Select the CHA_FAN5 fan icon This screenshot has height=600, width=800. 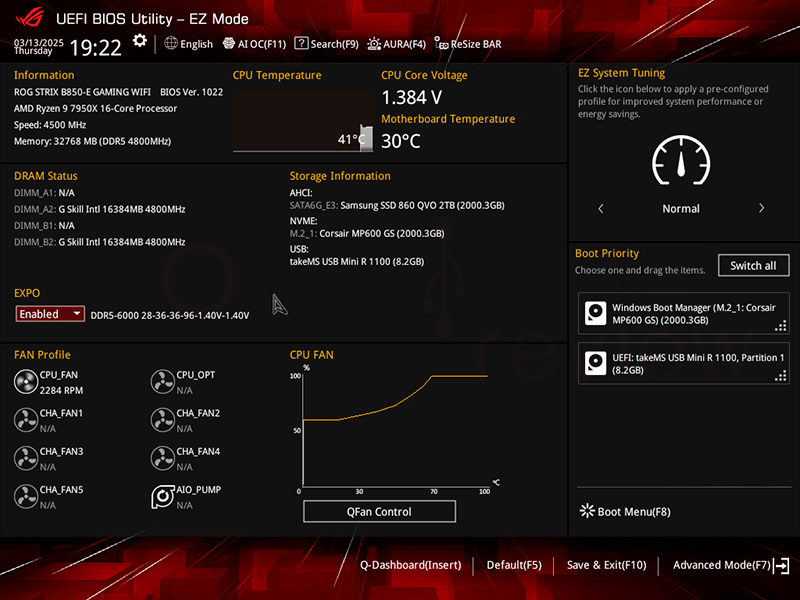(x=26, y=497)
